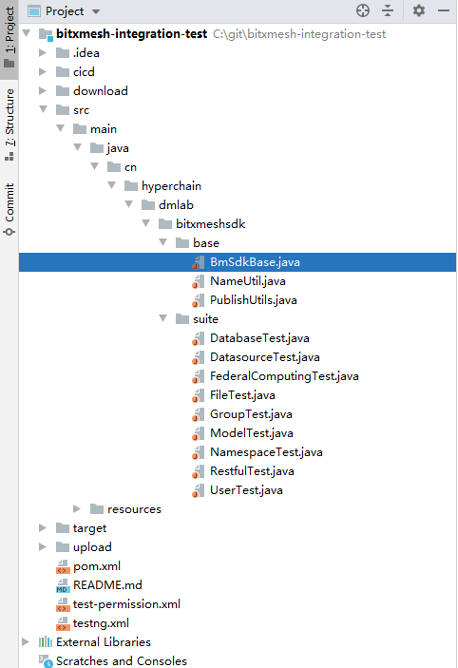Expand the .idea folder
Viewport: 458px width, 668px height.
pos(43,53)
